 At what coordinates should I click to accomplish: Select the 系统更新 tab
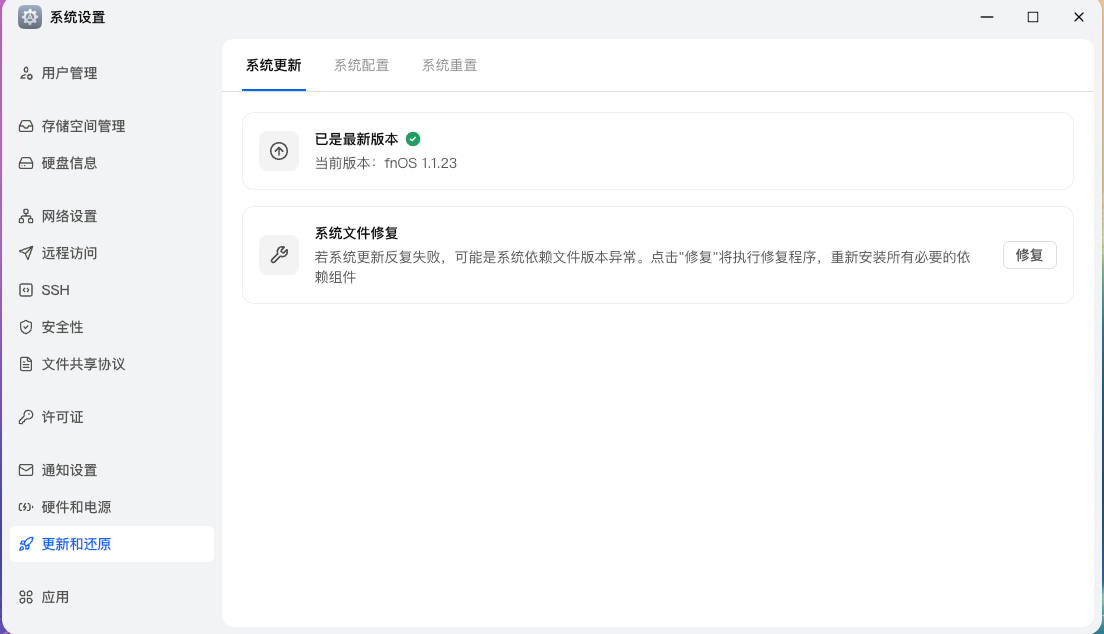273,66
